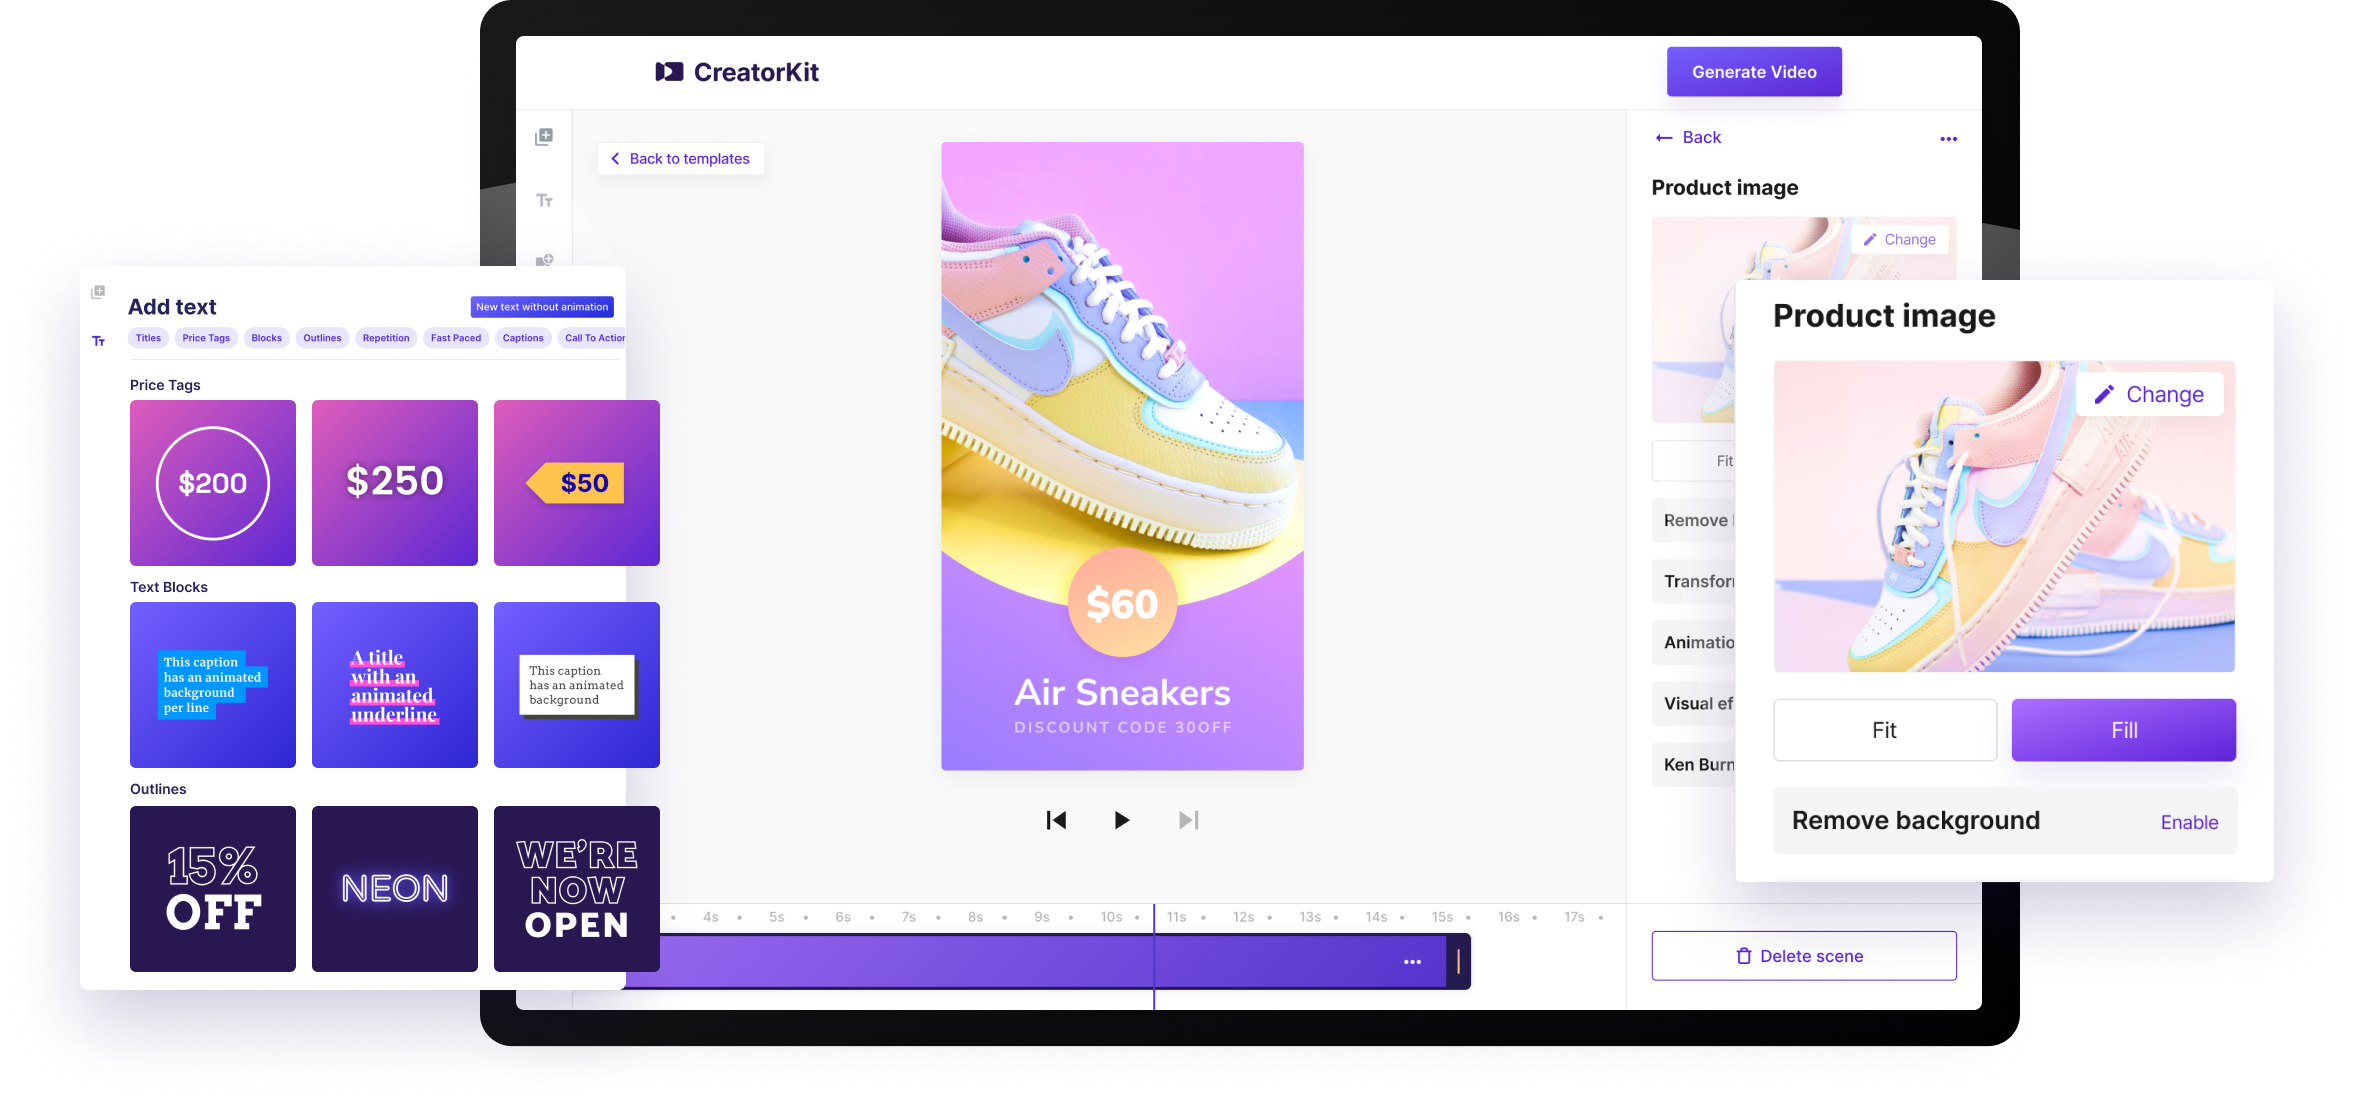Choose the white animated background caption block
The height and width of the screenshot is (1102, 2354).
(577, 685)
